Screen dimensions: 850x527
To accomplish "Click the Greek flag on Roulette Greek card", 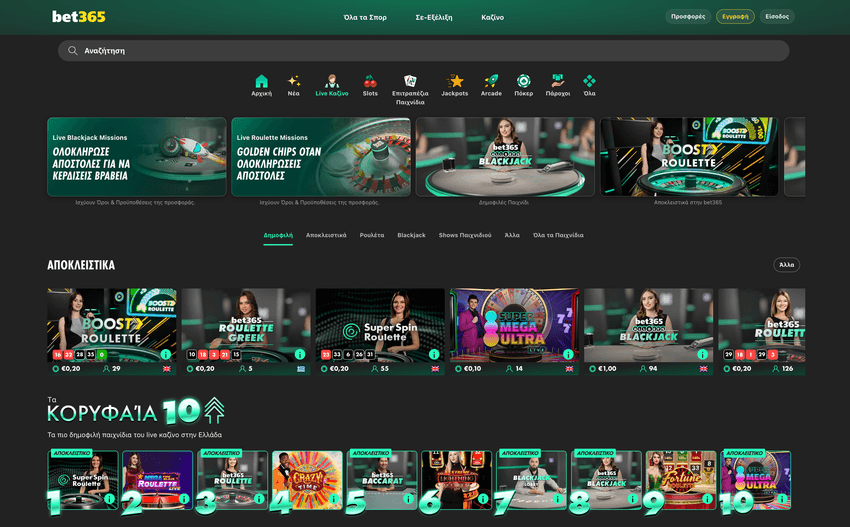I will click(x=301, y=369).
